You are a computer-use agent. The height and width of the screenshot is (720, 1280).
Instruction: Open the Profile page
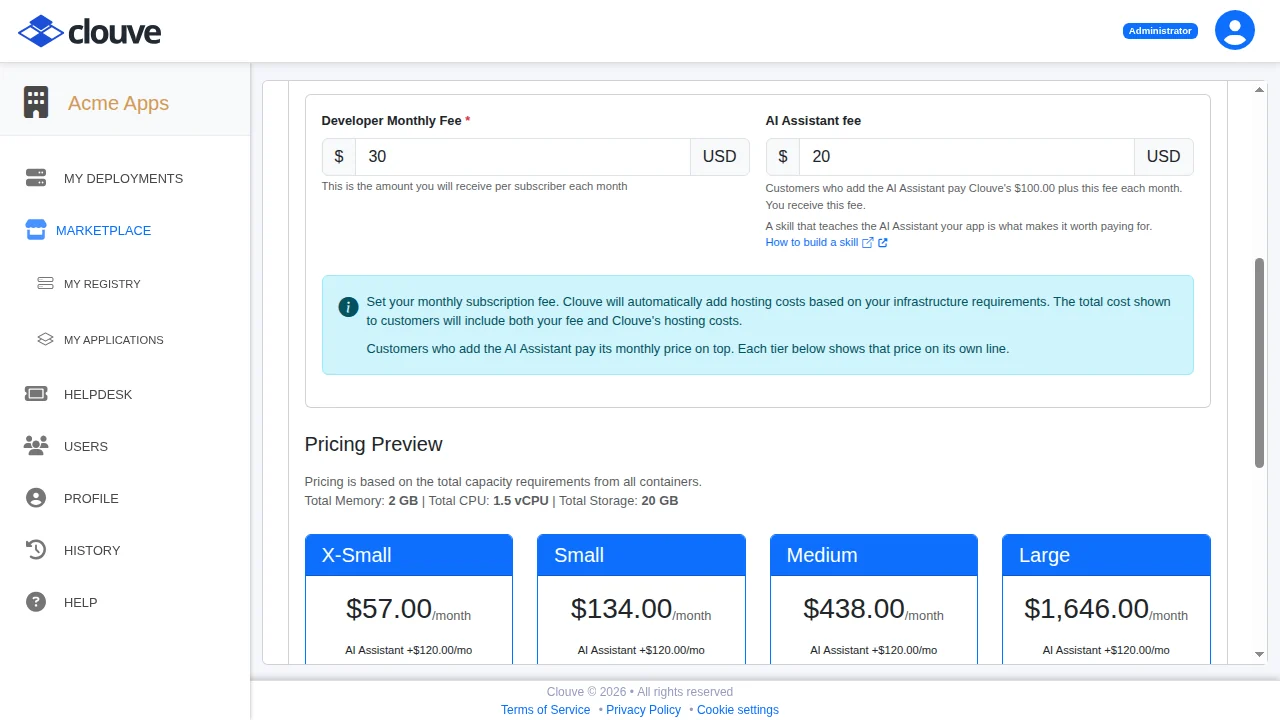(x=91, y=498)
